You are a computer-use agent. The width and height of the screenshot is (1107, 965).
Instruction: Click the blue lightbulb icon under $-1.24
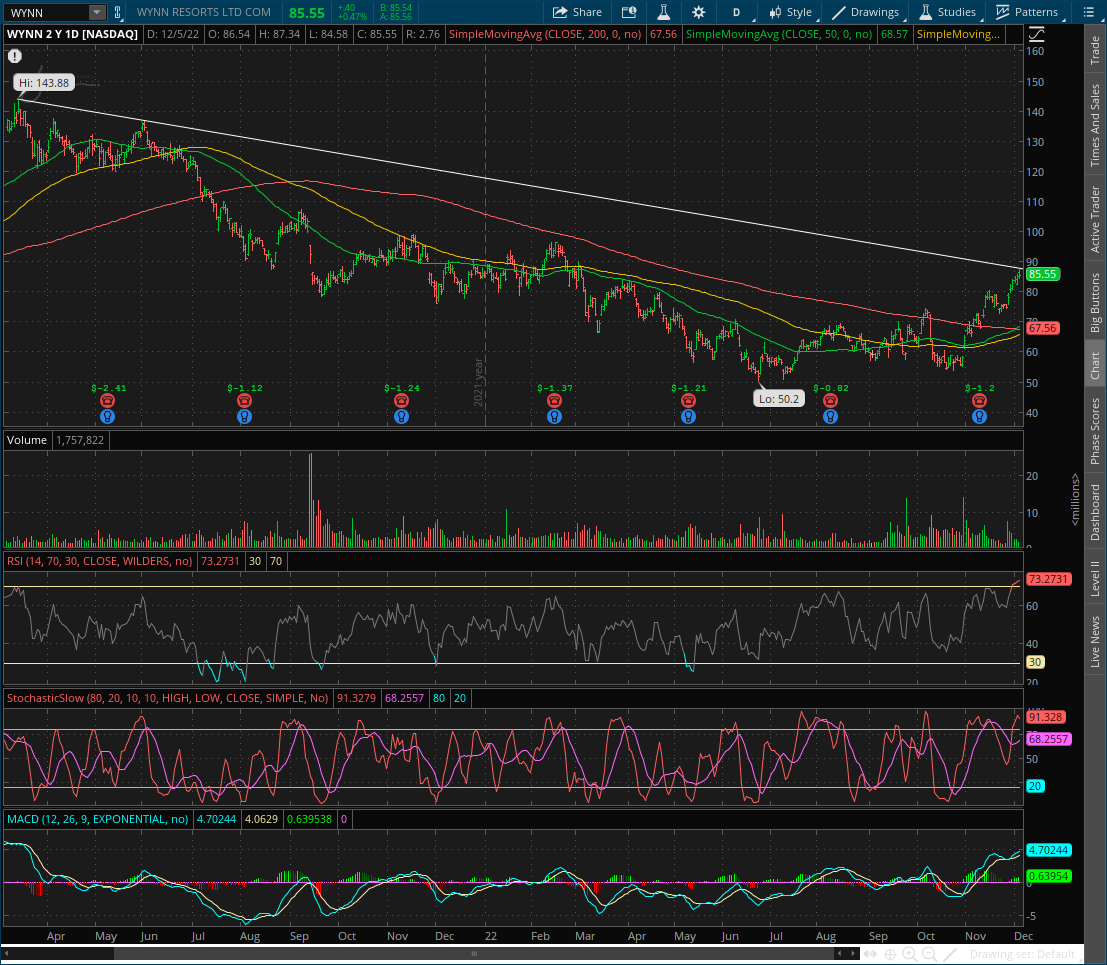point(401,416)
